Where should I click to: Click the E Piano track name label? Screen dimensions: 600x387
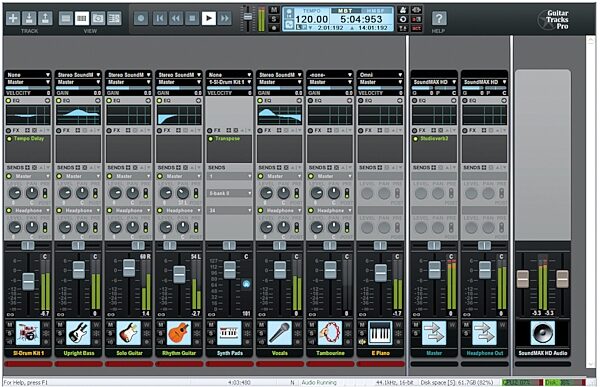coord(380,353)
